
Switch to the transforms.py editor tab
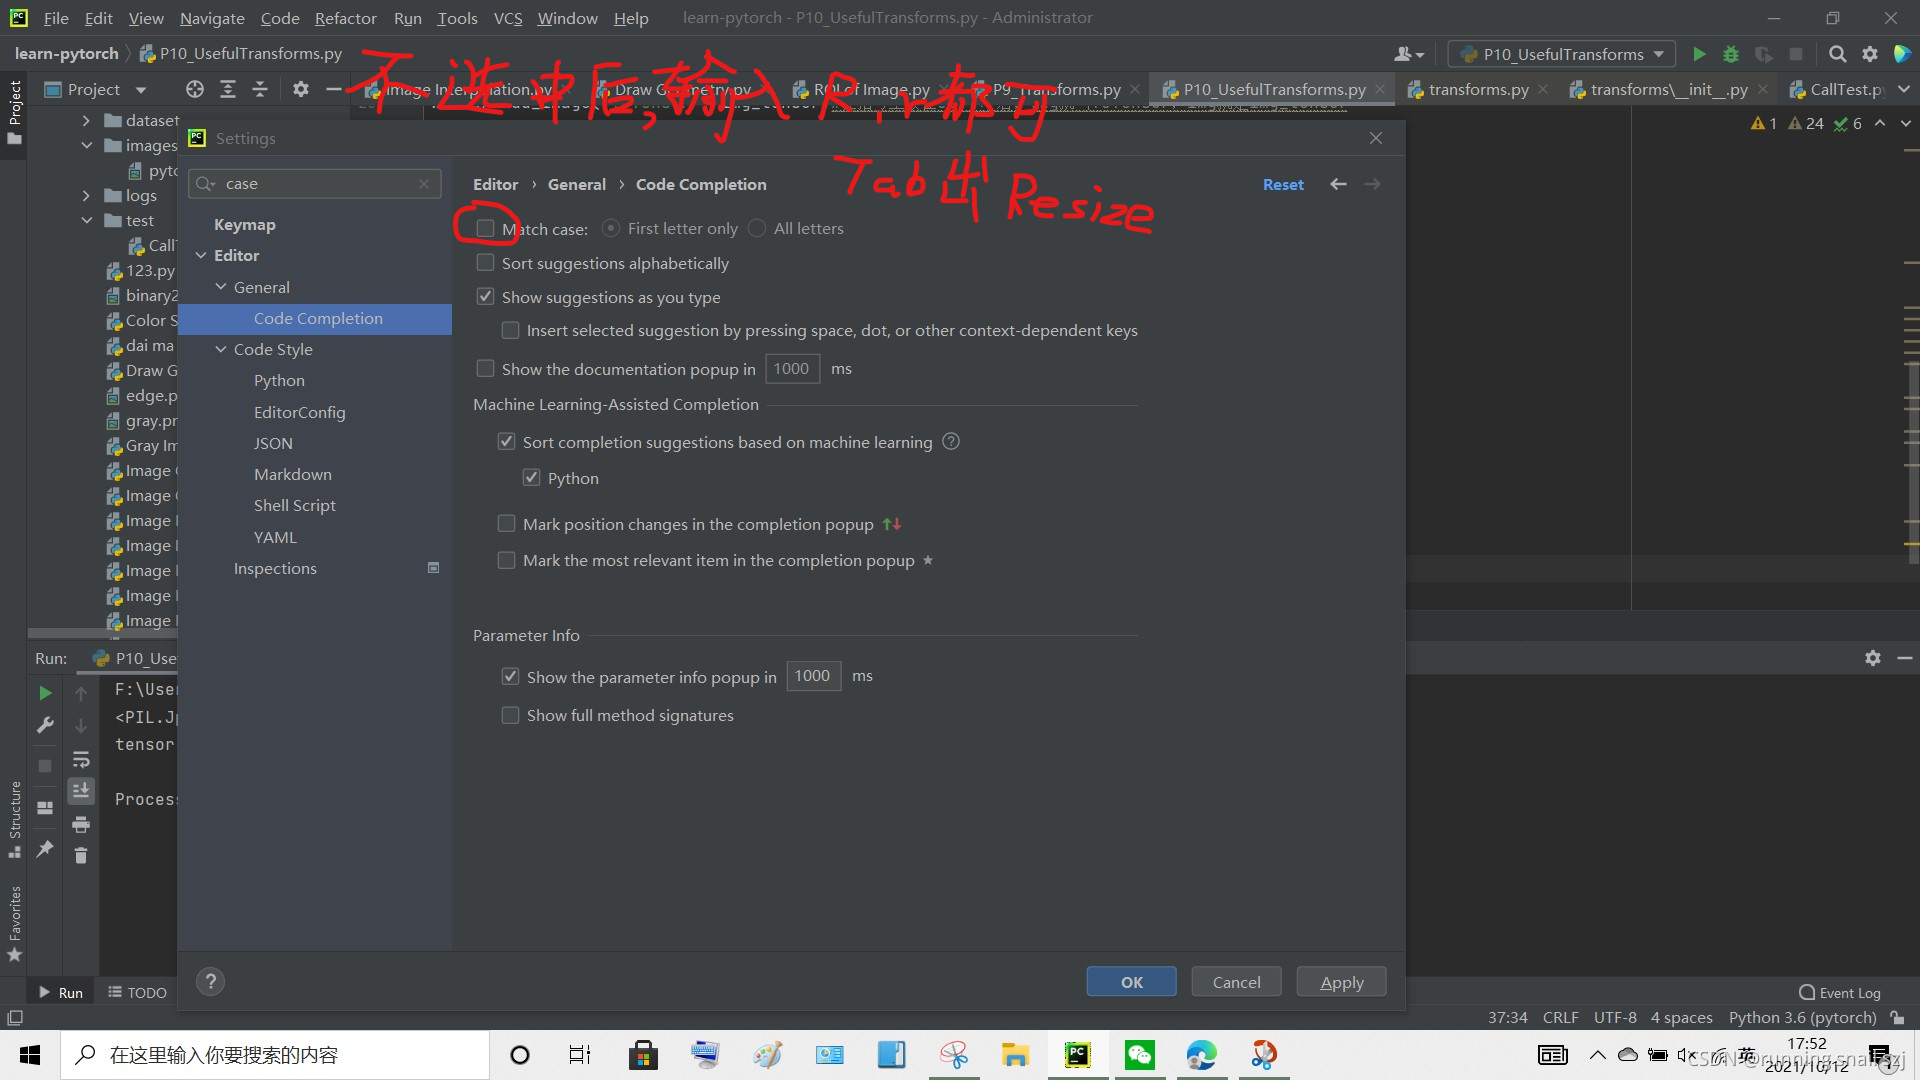(x=1477, y=89)
